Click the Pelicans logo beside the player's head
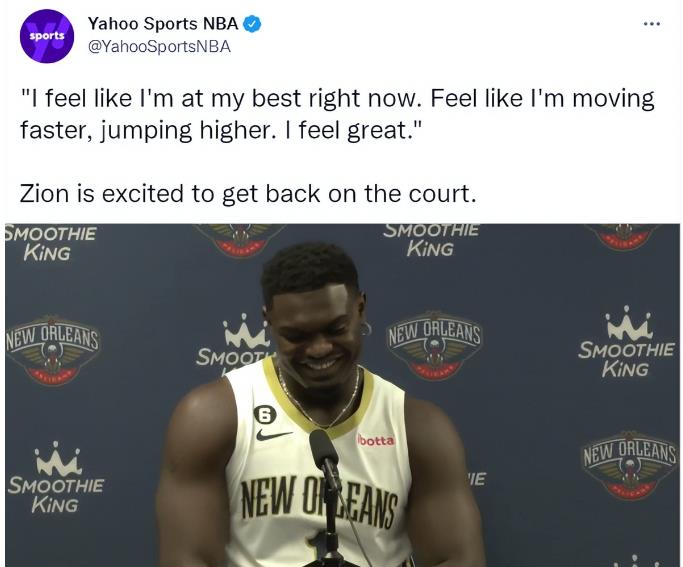 coord(434,345)
